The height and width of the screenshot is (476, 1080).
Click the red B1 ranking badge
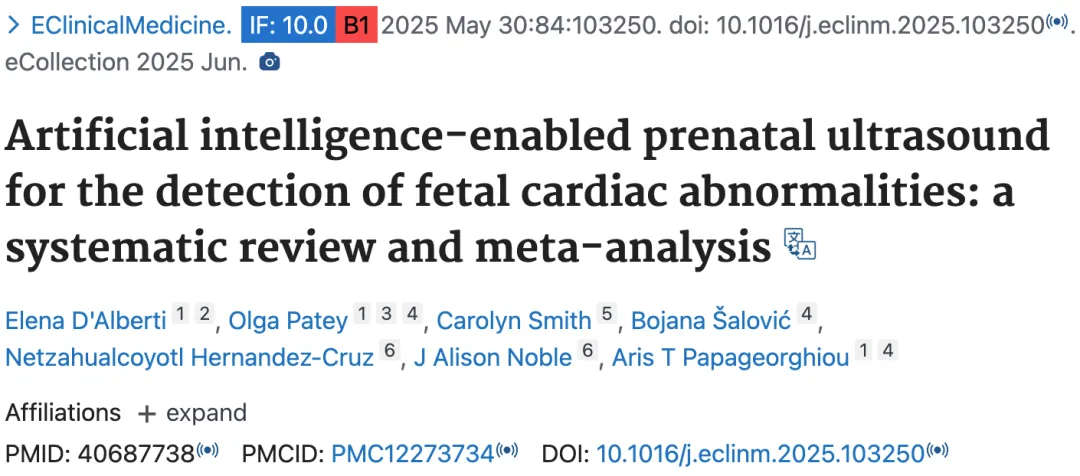tap(357, 26)
